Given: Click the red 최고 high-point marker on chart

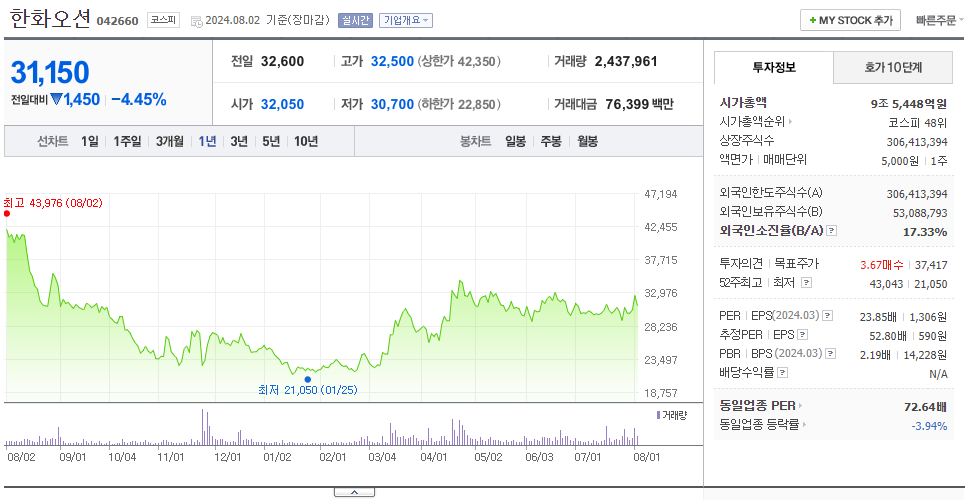Looking at the screenshot, I should click(x=7, y=214).
